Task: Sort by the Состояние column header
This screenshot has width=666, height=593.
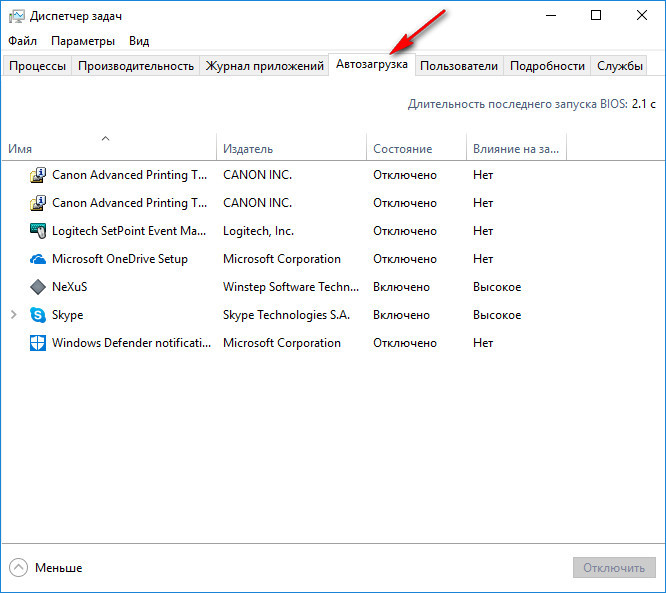Action: pos(416,146)
